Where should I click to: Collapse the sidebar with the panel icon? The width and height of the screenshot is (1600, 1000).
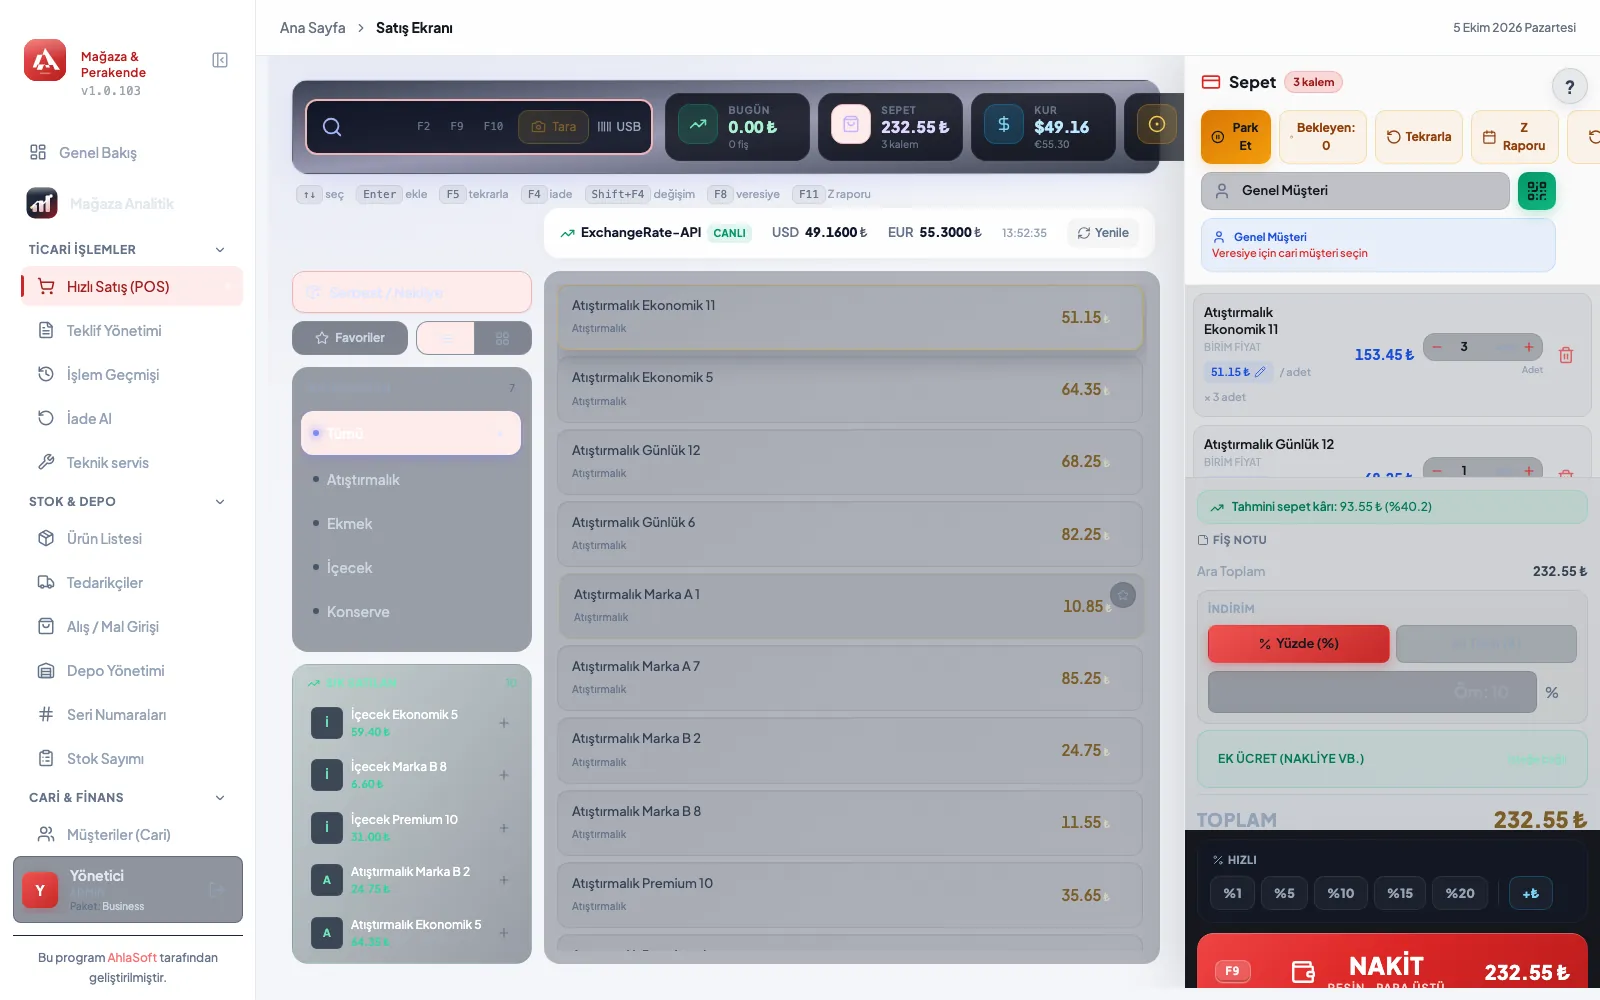click(220, 60)
